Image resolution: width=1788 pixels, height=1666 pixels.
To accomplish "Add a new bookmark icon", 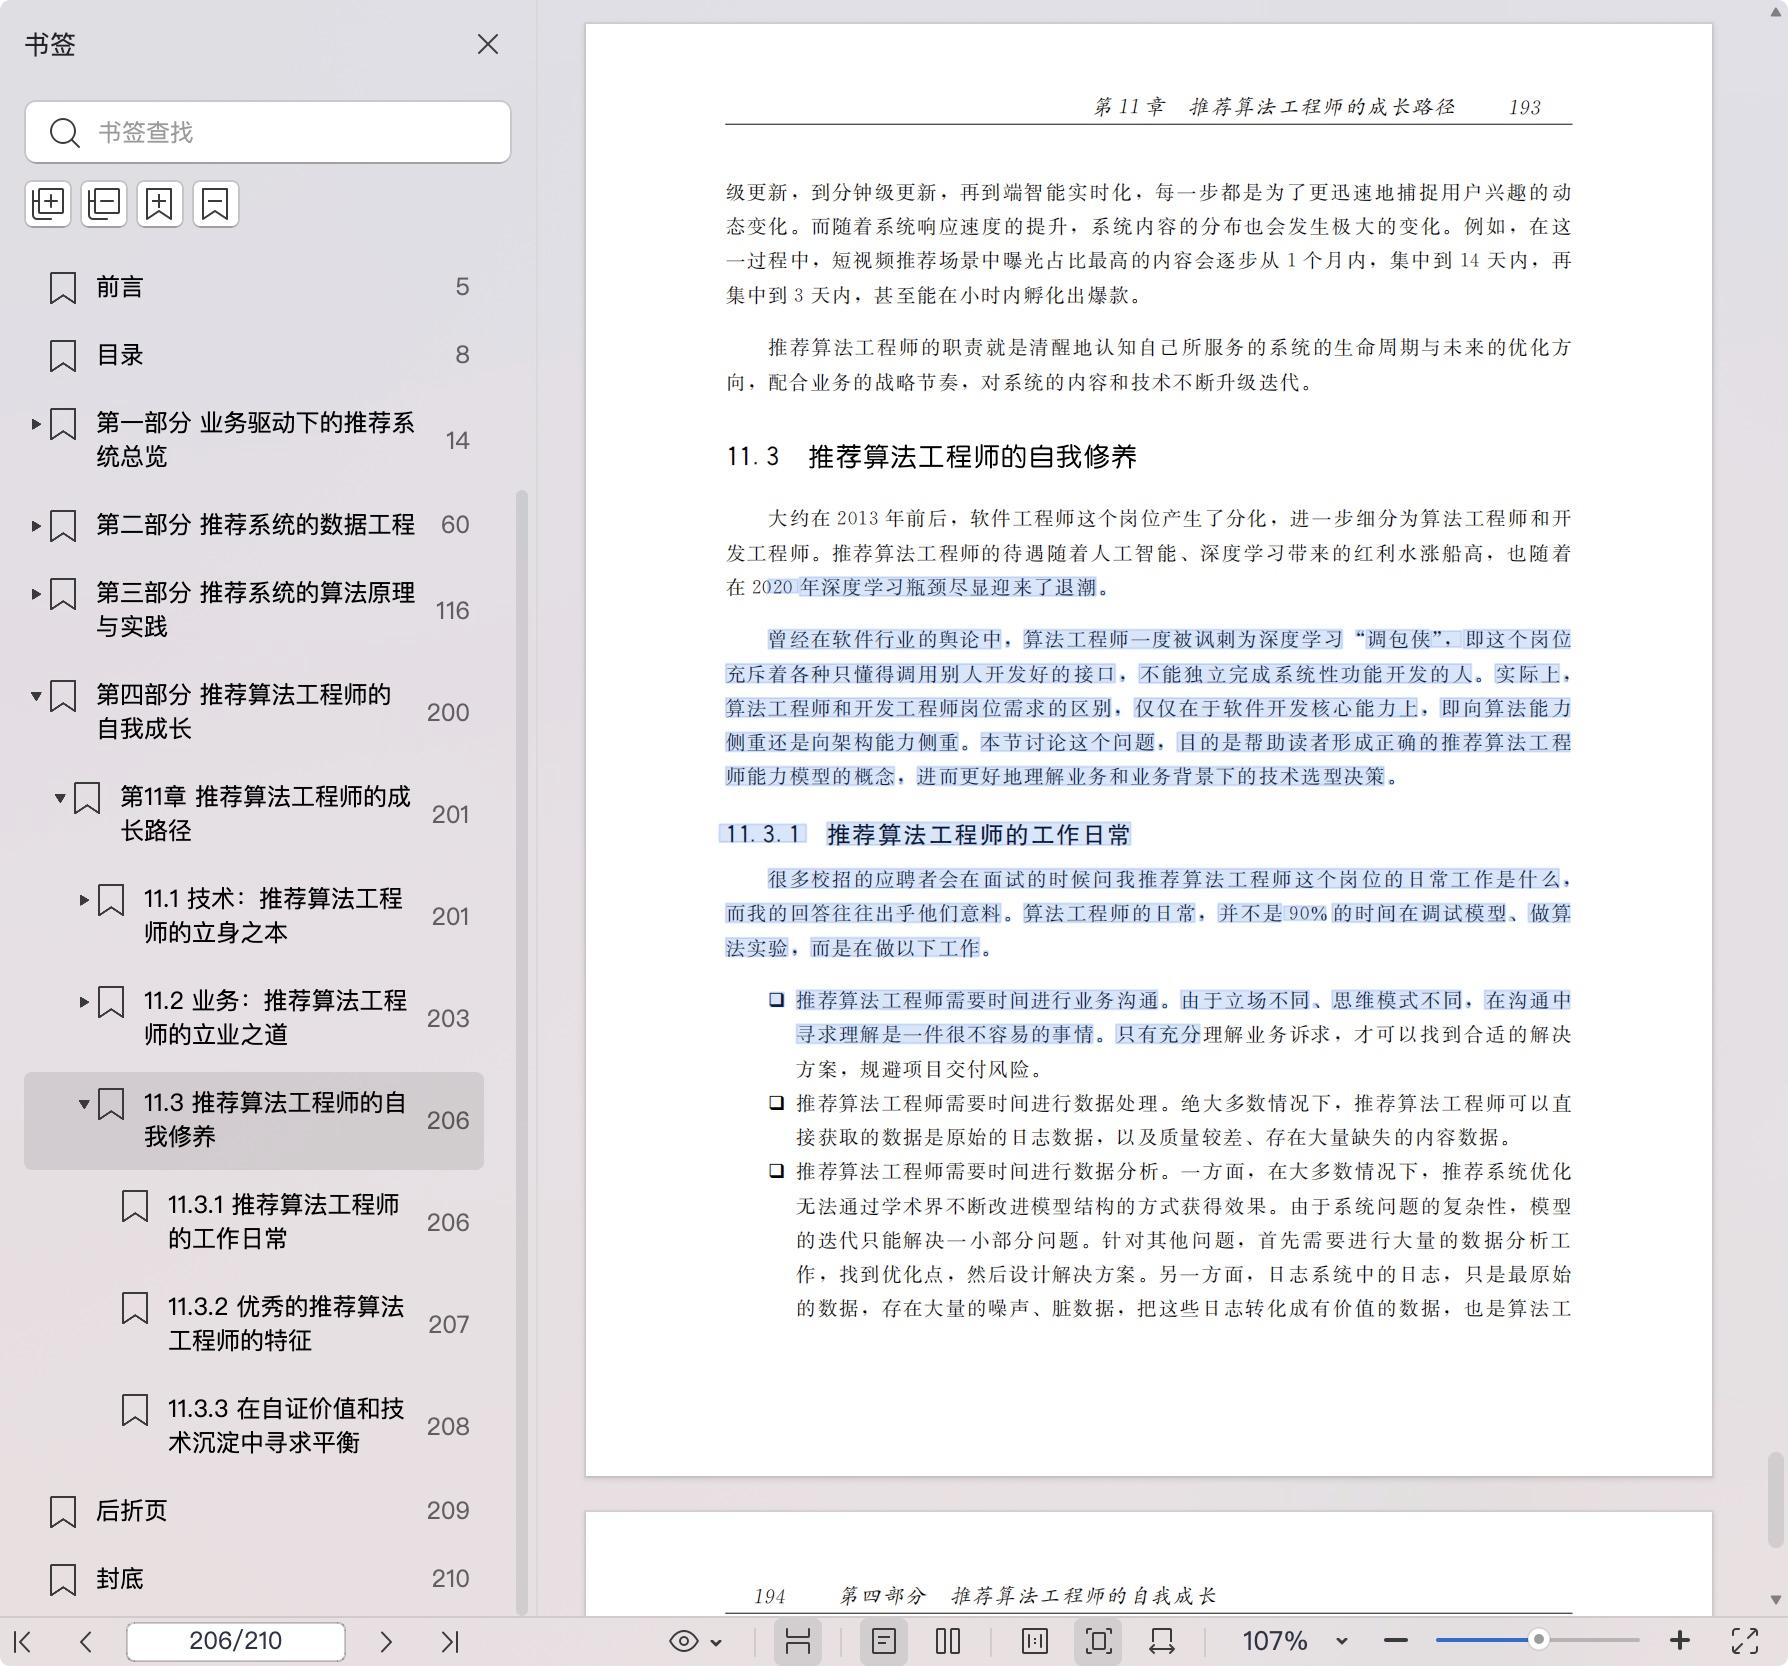I will point(160,204).
